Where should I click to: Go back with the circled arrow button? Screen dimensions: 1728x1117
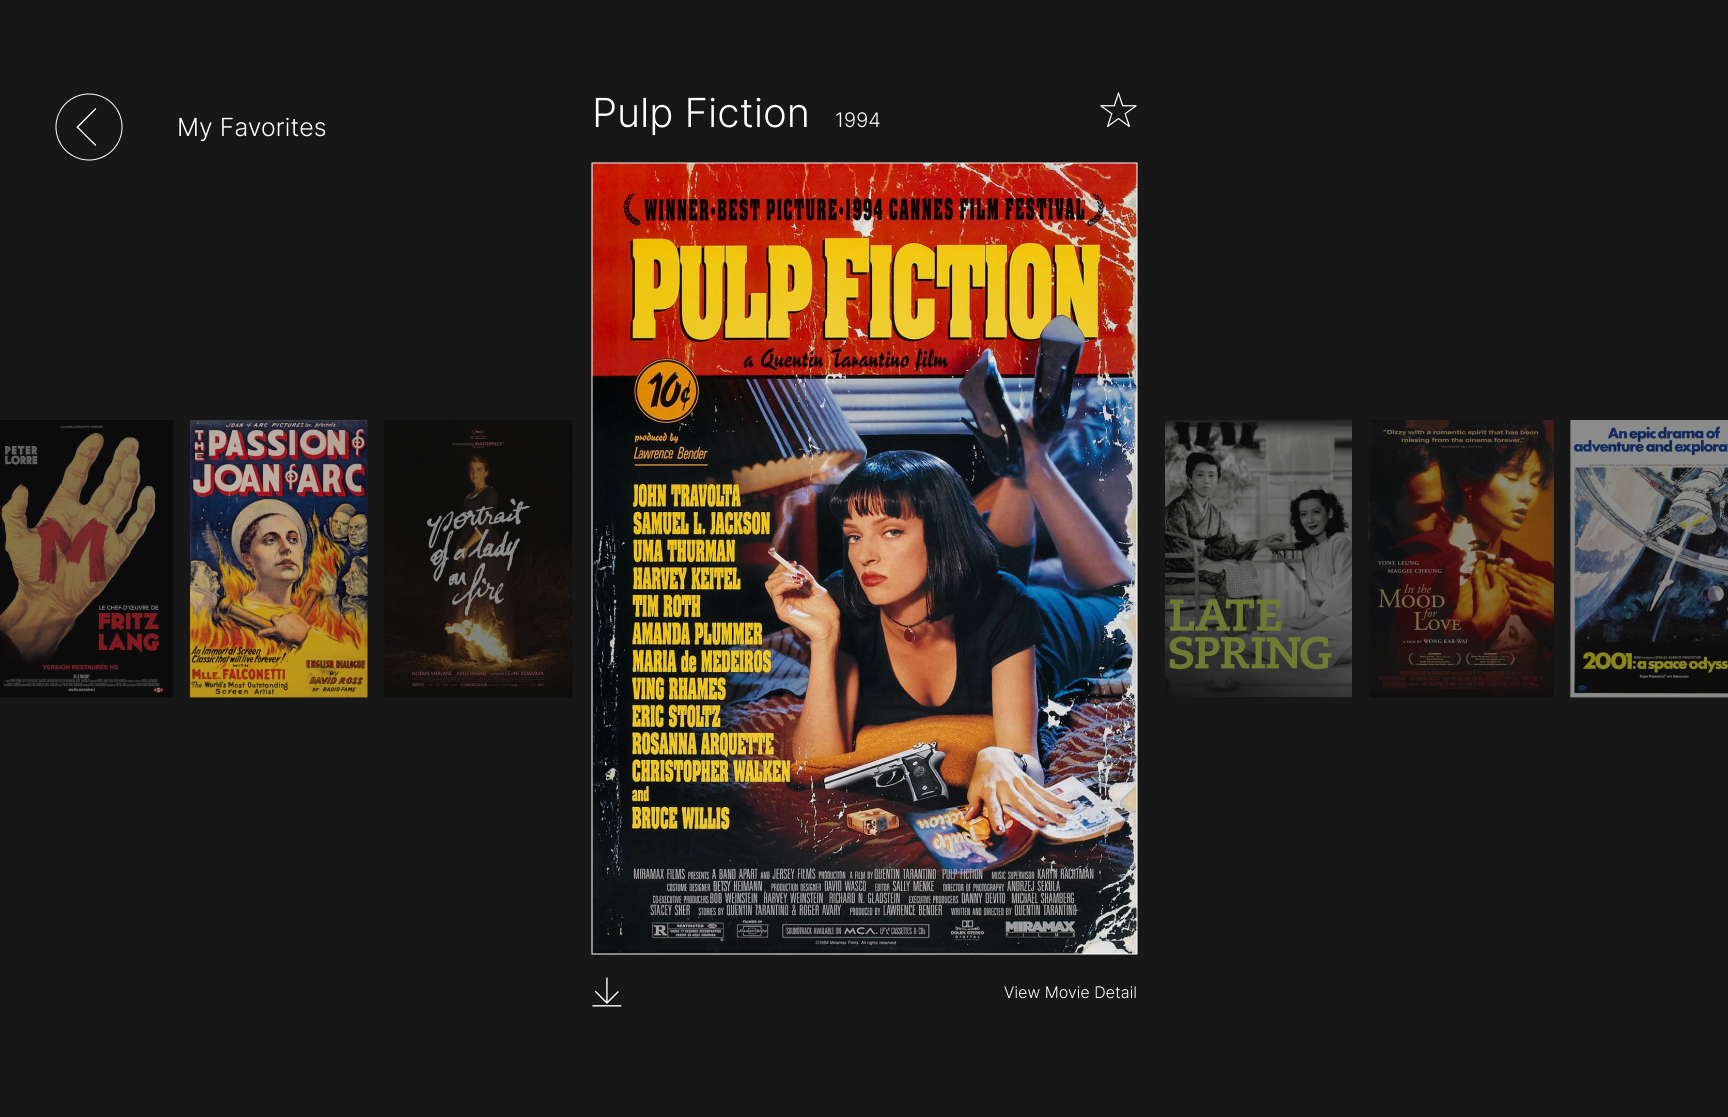coord(89,127)
